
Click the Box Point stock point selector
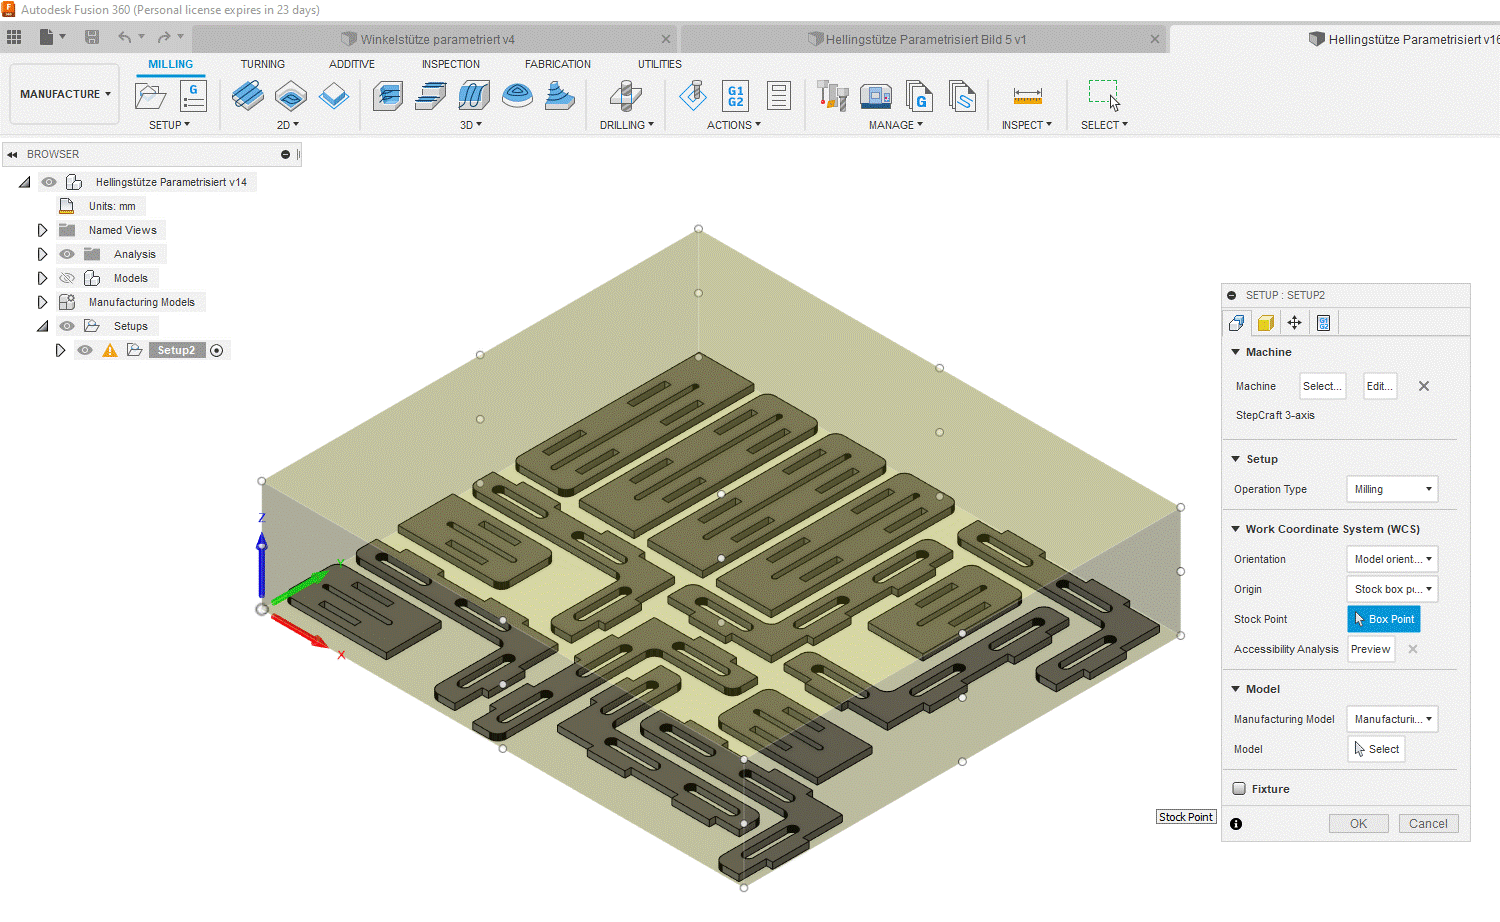(x=1384, y=619)
